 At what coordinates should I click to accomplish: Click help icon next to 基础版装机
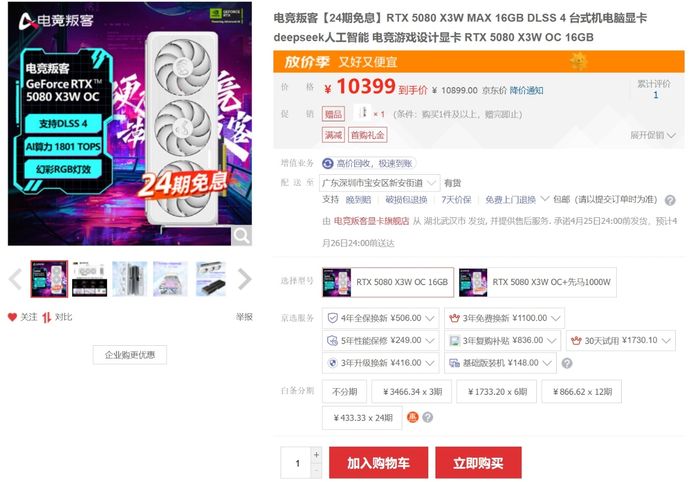(567, 363)
